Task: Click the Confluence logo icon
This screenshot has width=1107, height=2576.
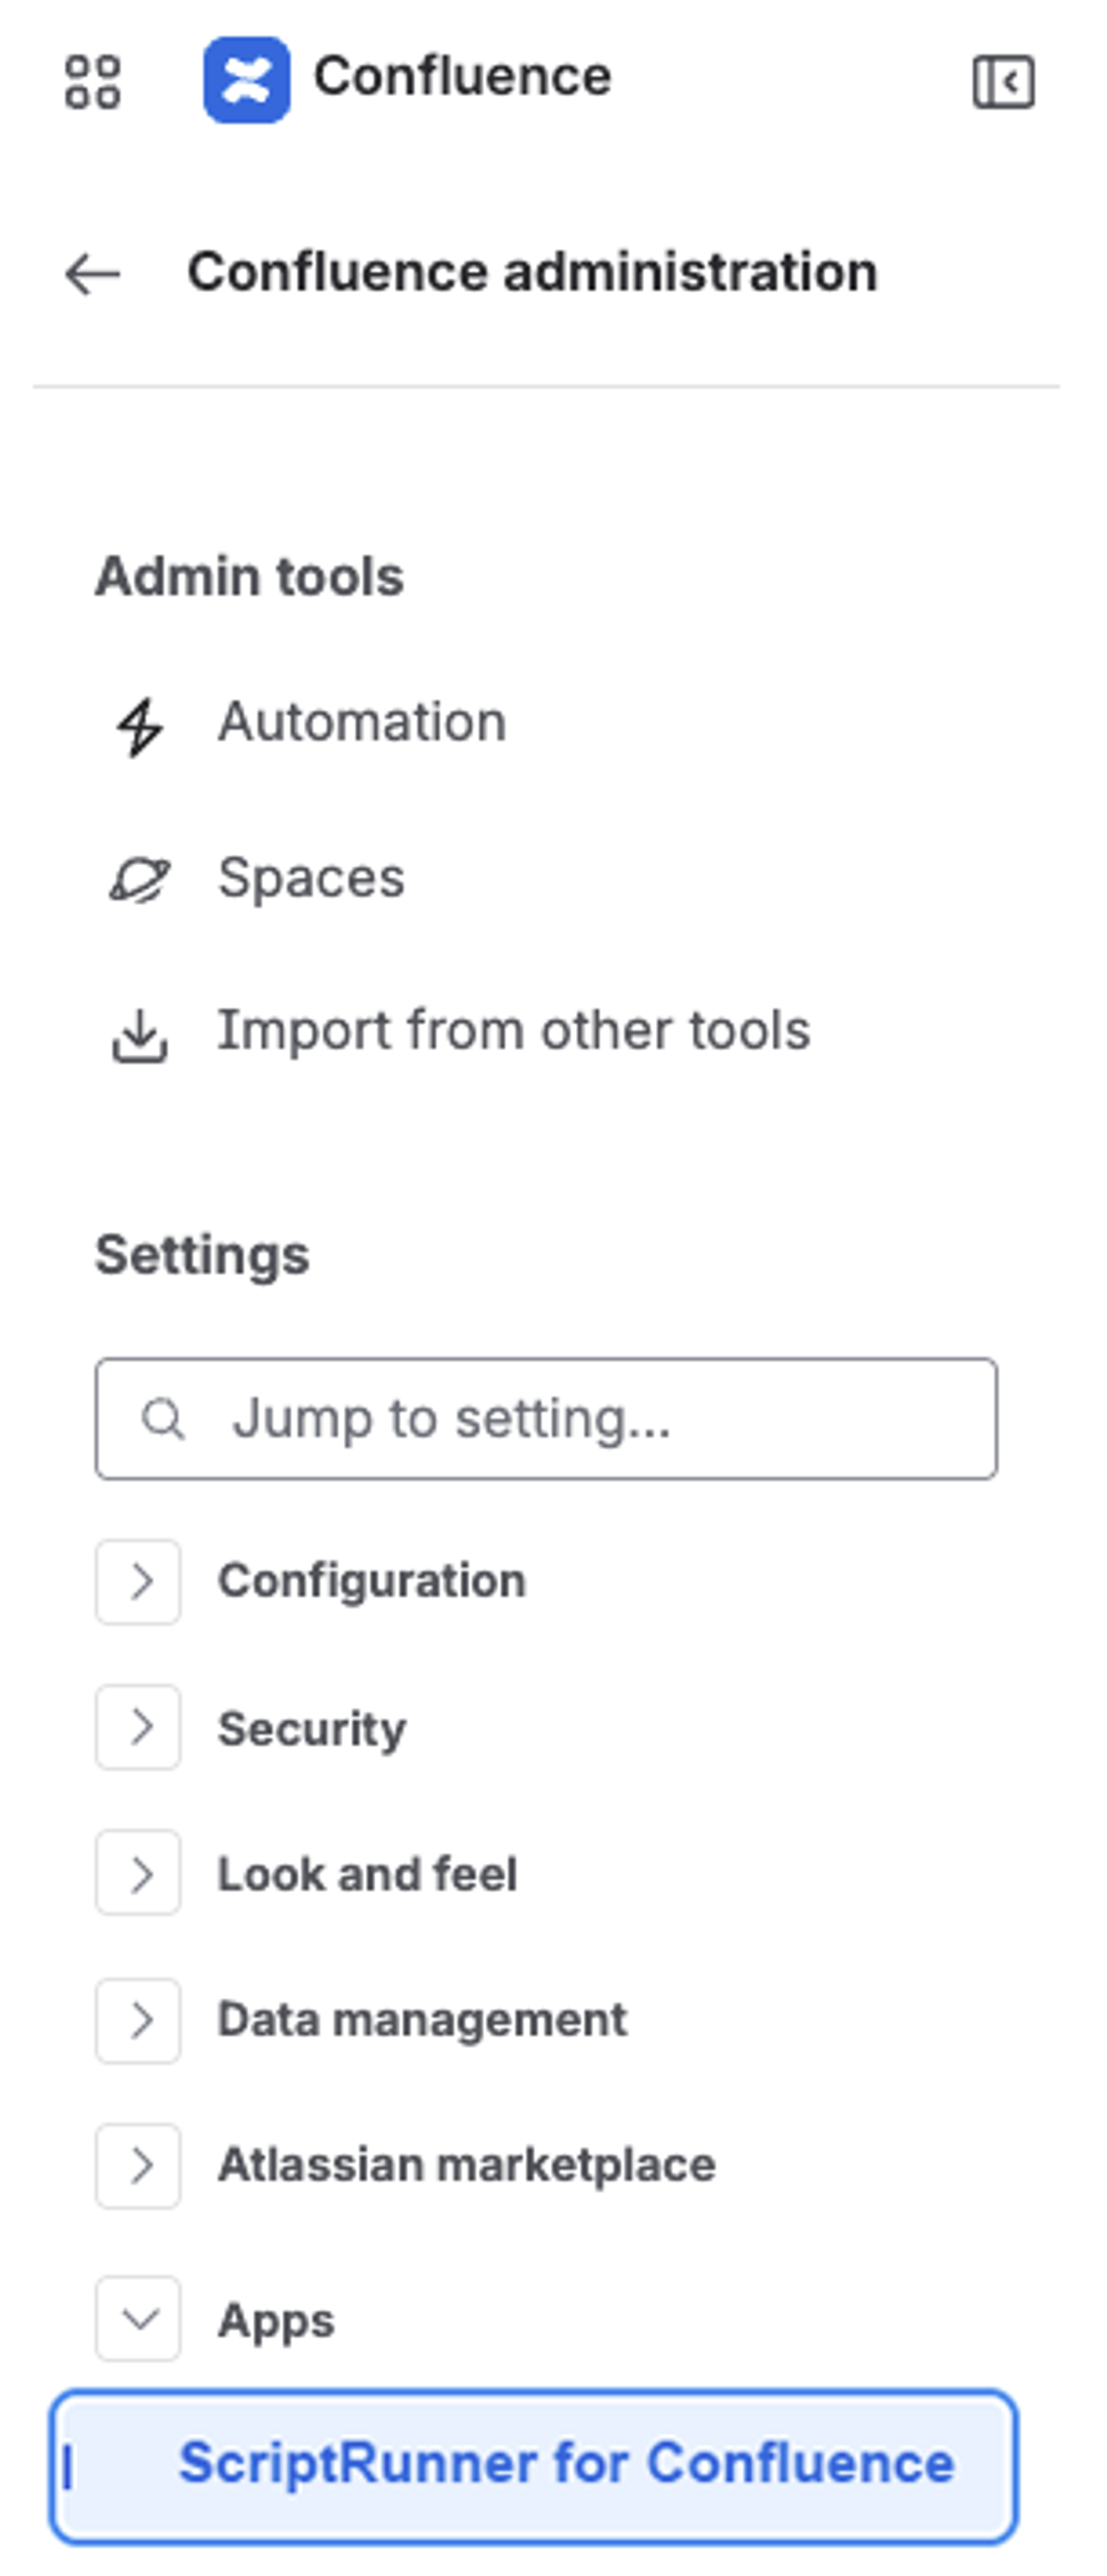Action: coord(246,78)
